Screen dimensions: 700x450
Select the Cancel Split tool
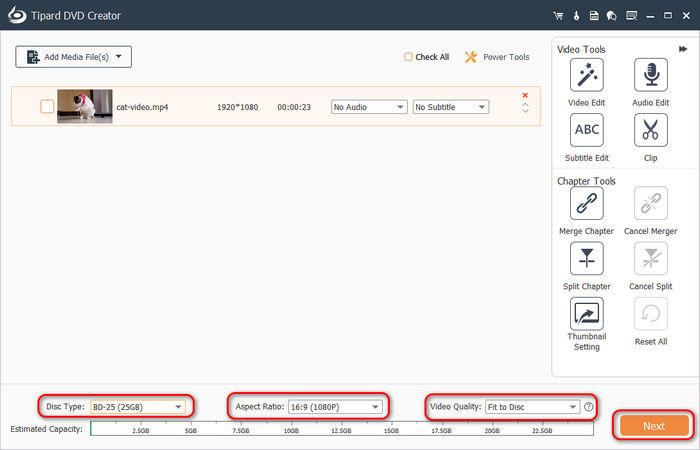[650, 258]
